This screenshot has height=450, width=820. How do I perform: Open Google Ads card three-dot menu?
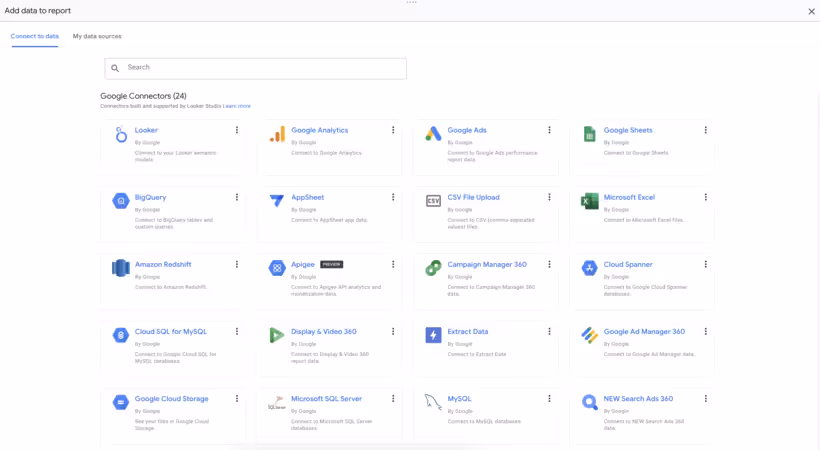click(x=550, y=130)
